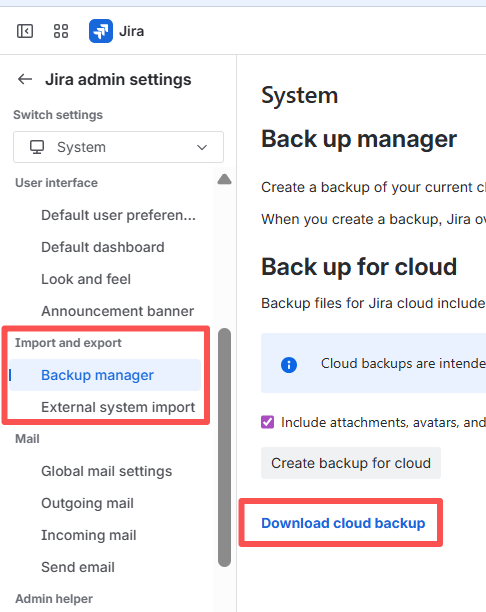Select Backup manager in the sidebar
The height and width of the screenshot is (612, 486).
click(105, 375)
